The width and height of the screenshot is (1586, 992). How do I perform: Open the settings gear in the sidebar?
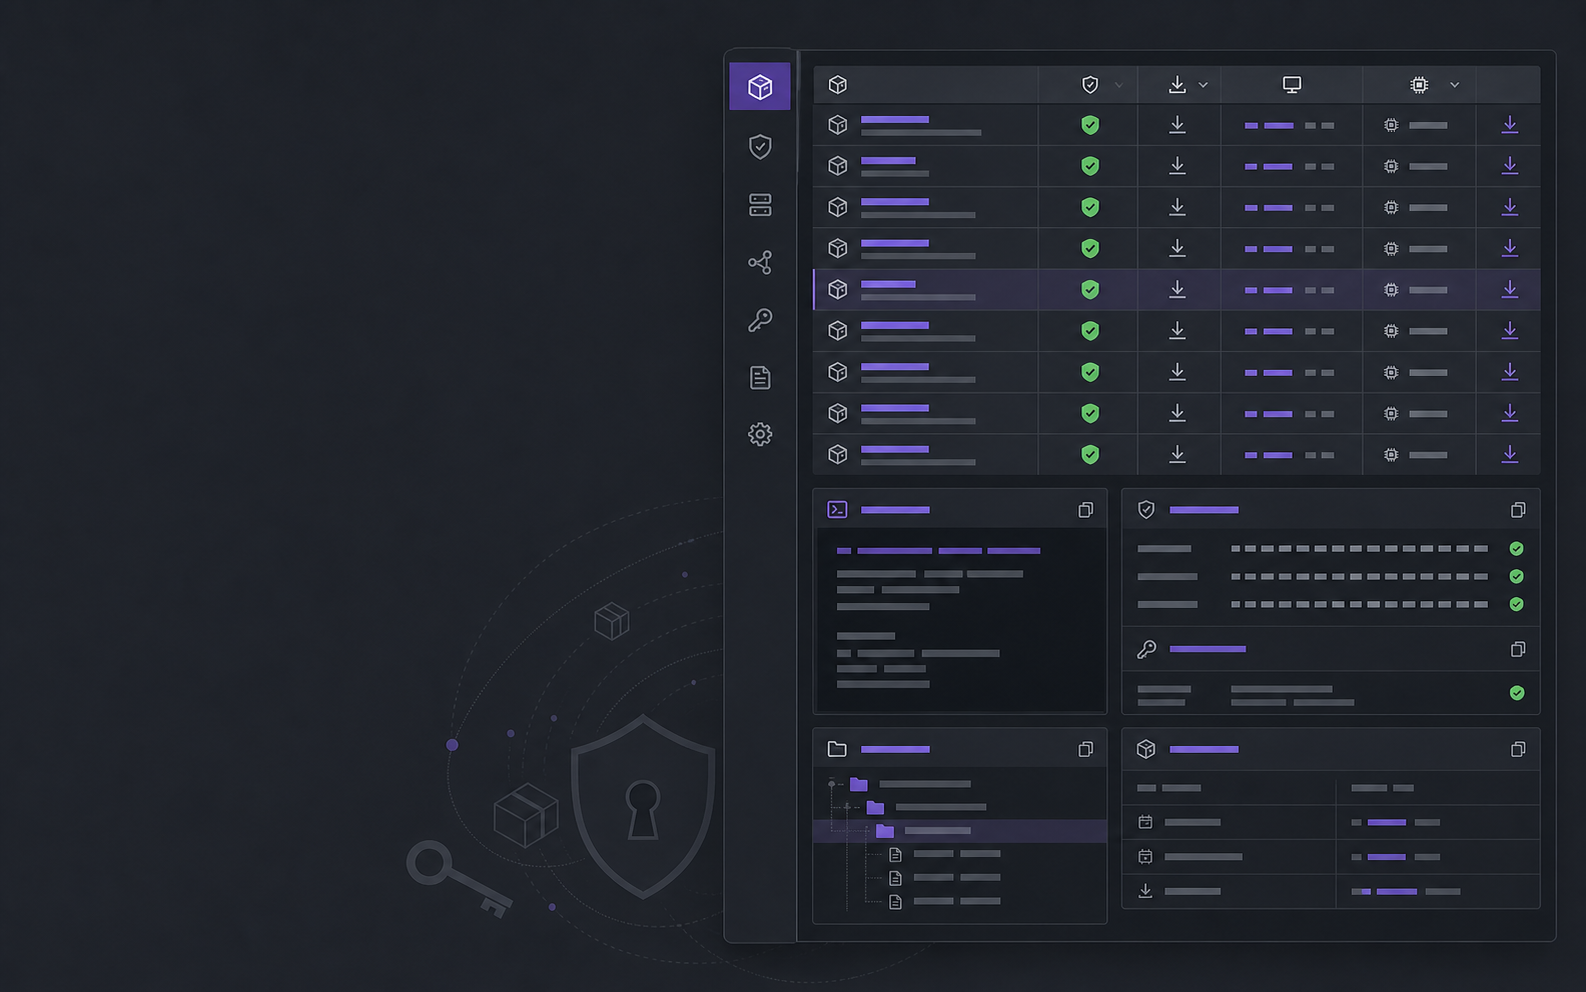760,434
